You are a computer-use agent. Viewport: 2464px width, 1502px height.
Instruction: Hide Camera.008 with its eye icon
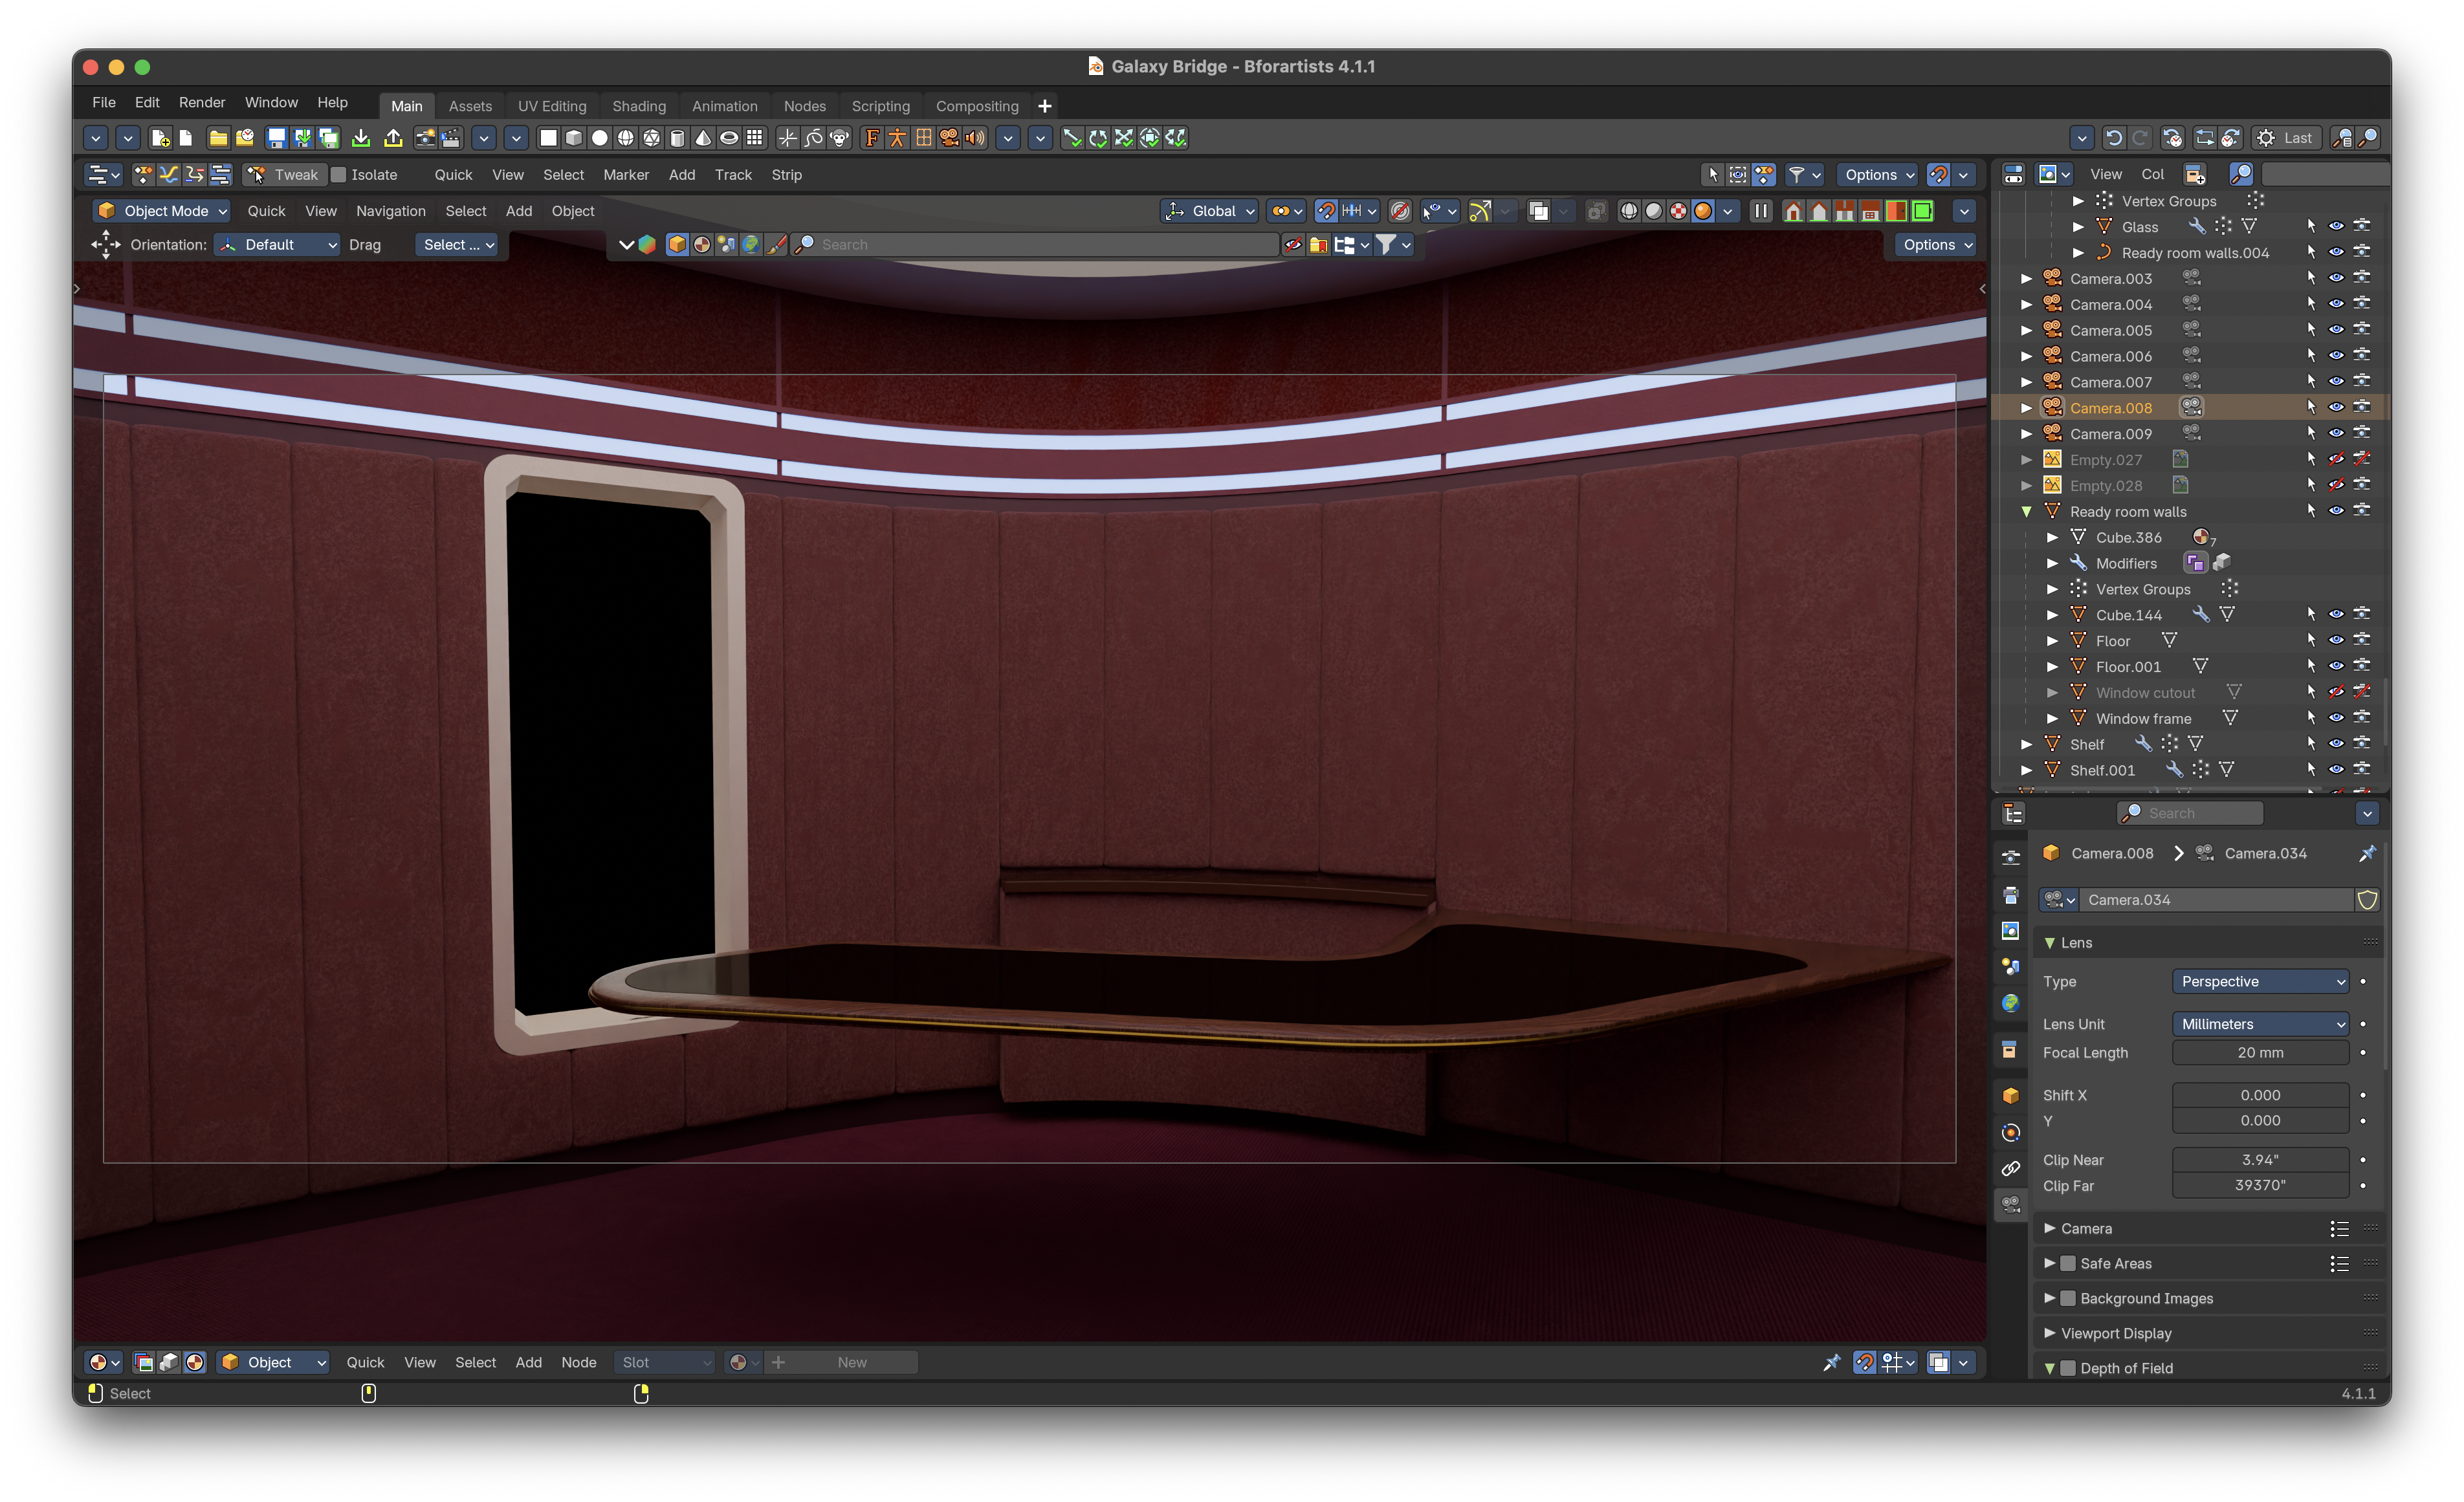[2336, 408]
